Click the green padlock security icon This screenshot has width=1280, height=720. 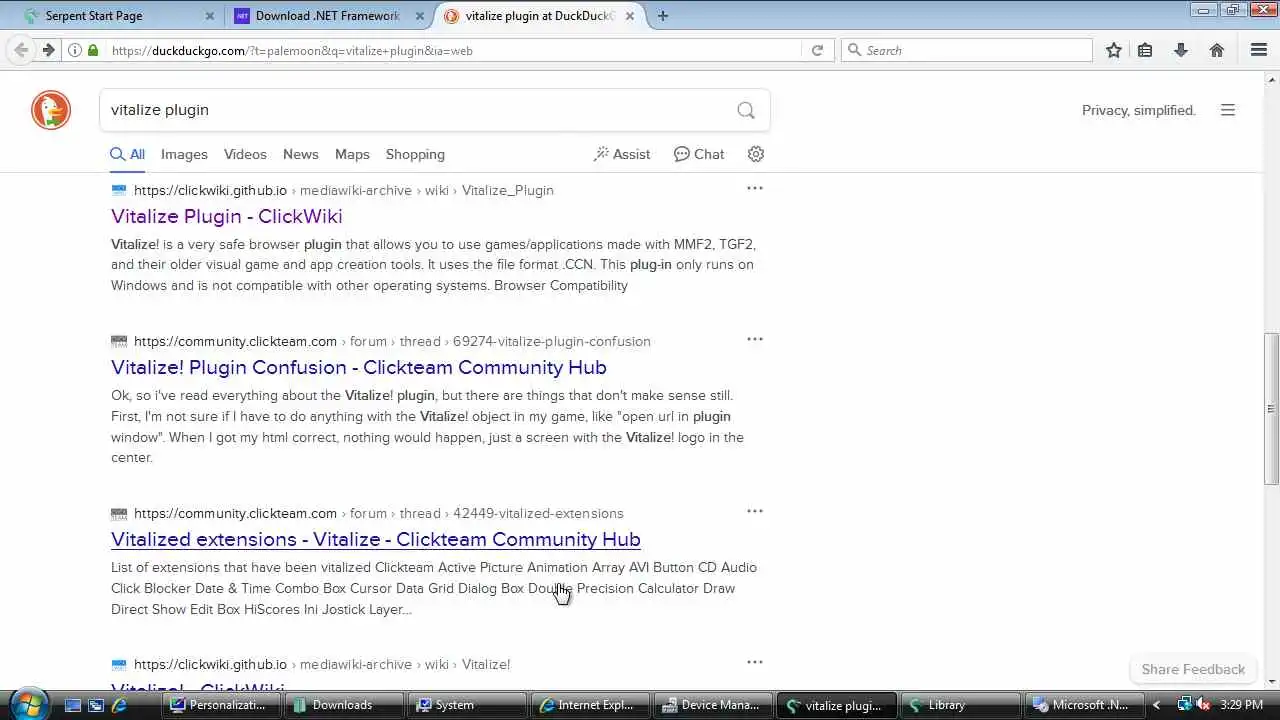[x=93, y=50]
